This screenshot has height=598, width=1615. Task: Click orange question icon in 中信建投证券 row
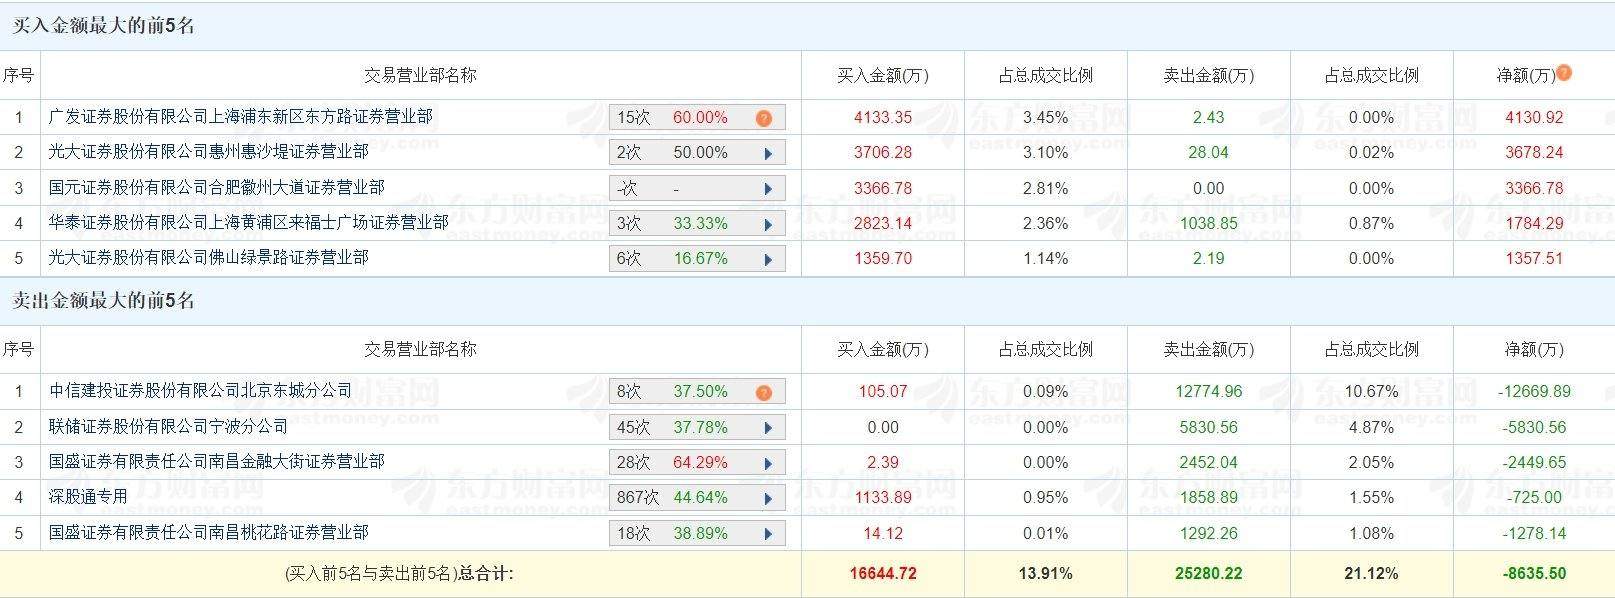[764, 392]
